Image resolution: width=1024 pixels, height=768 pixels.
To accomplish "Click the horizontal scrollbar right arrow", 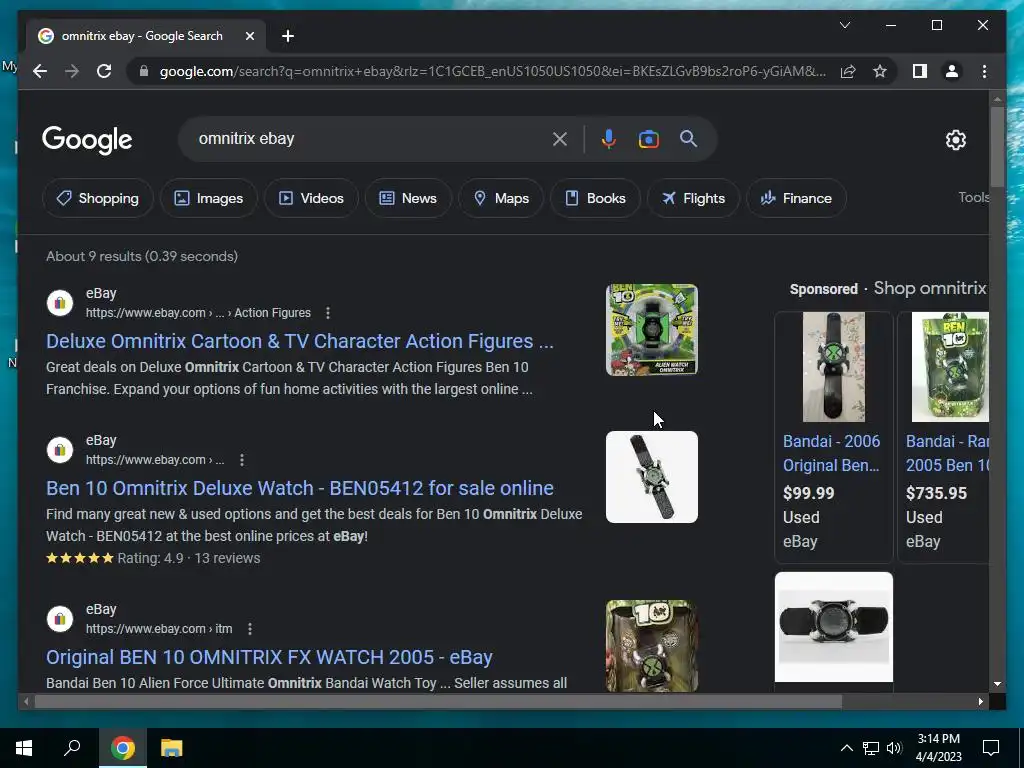I will [x=981, y=701].
